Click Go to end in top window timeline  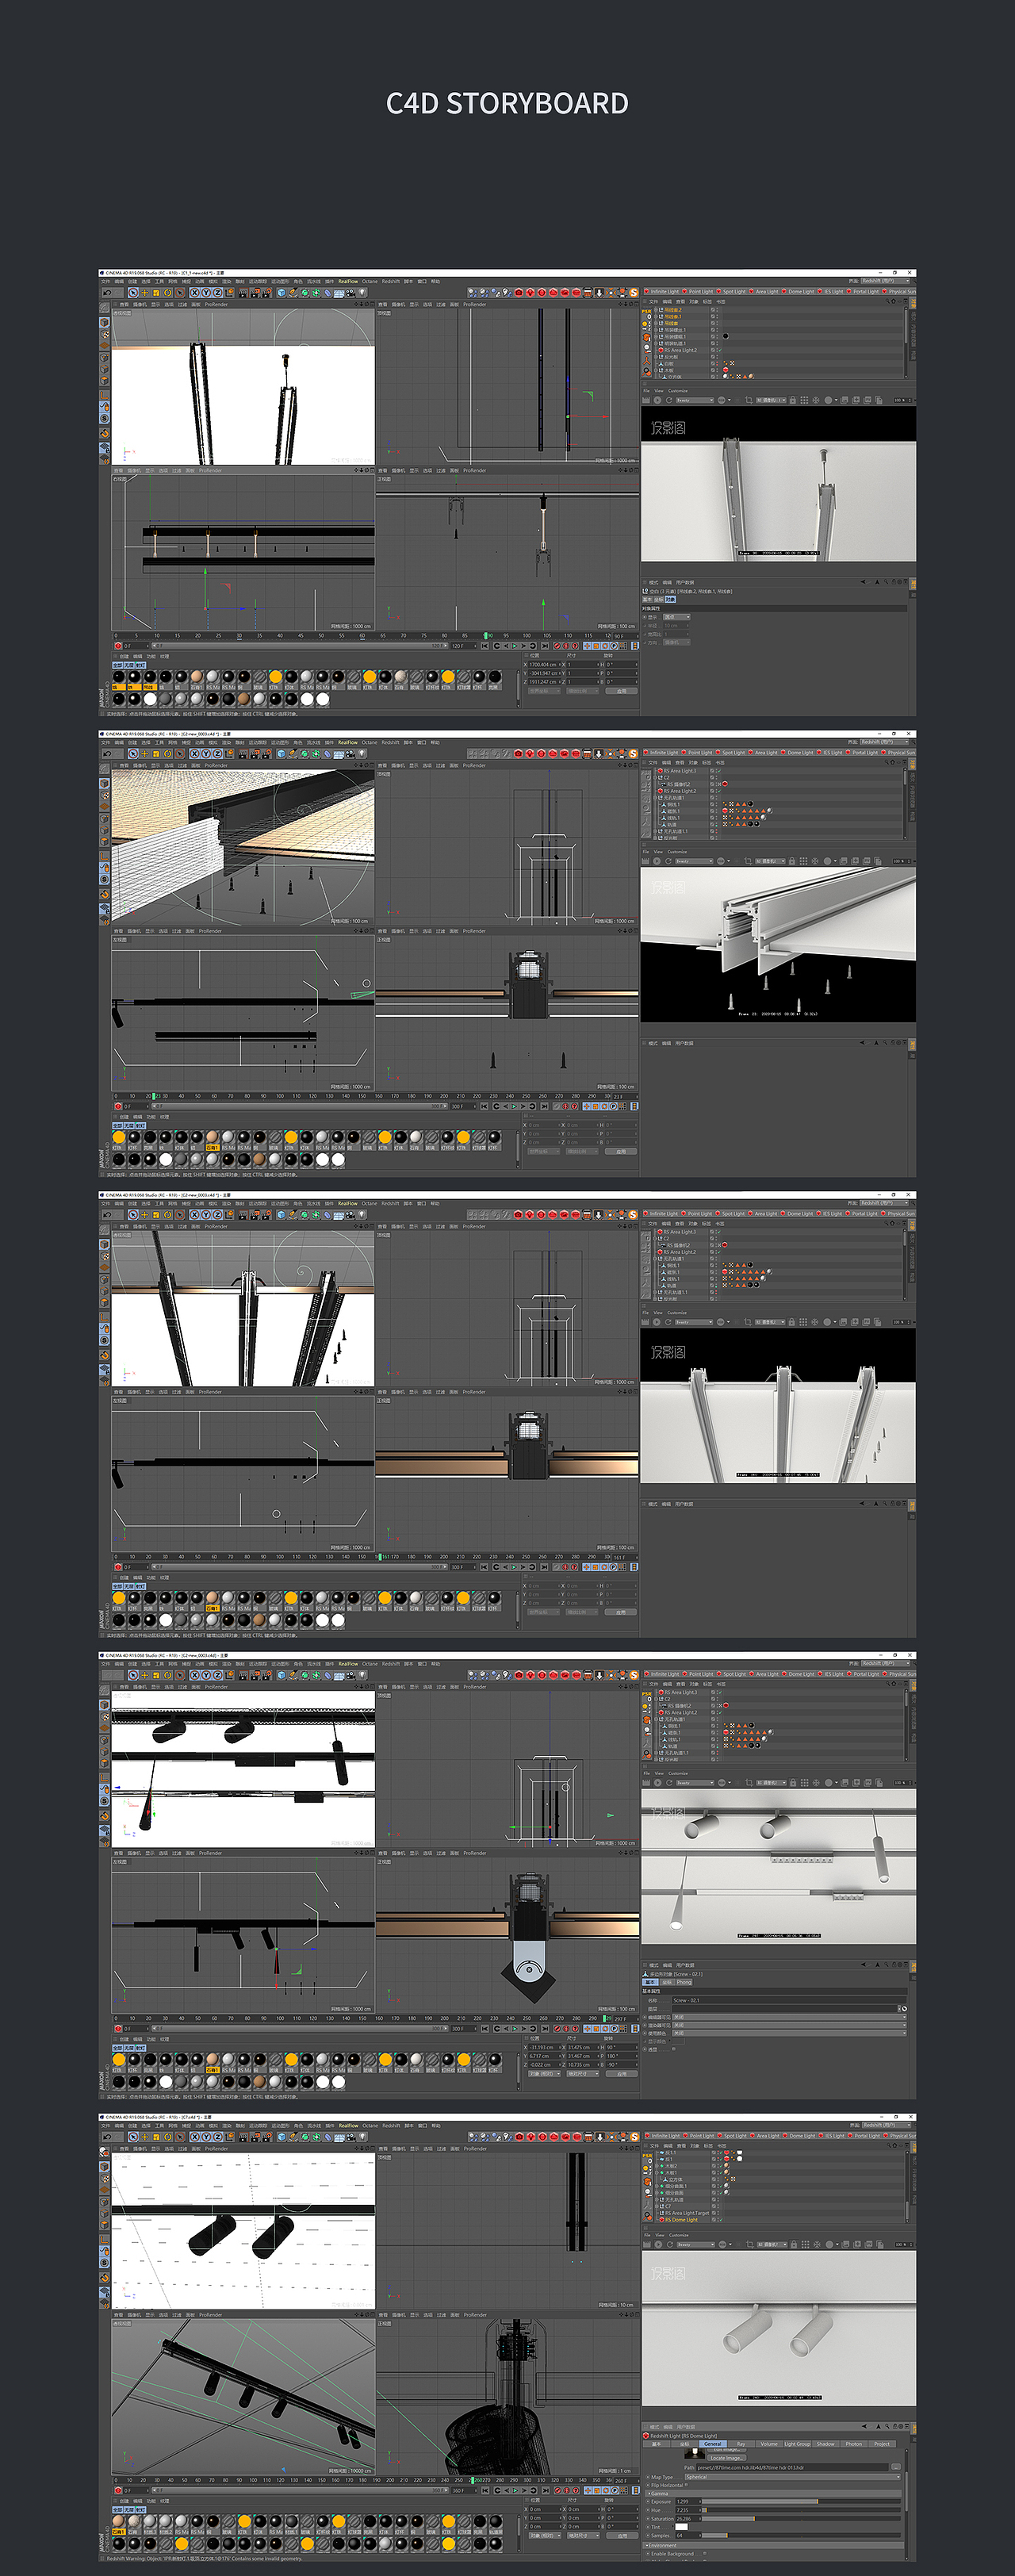545,645
